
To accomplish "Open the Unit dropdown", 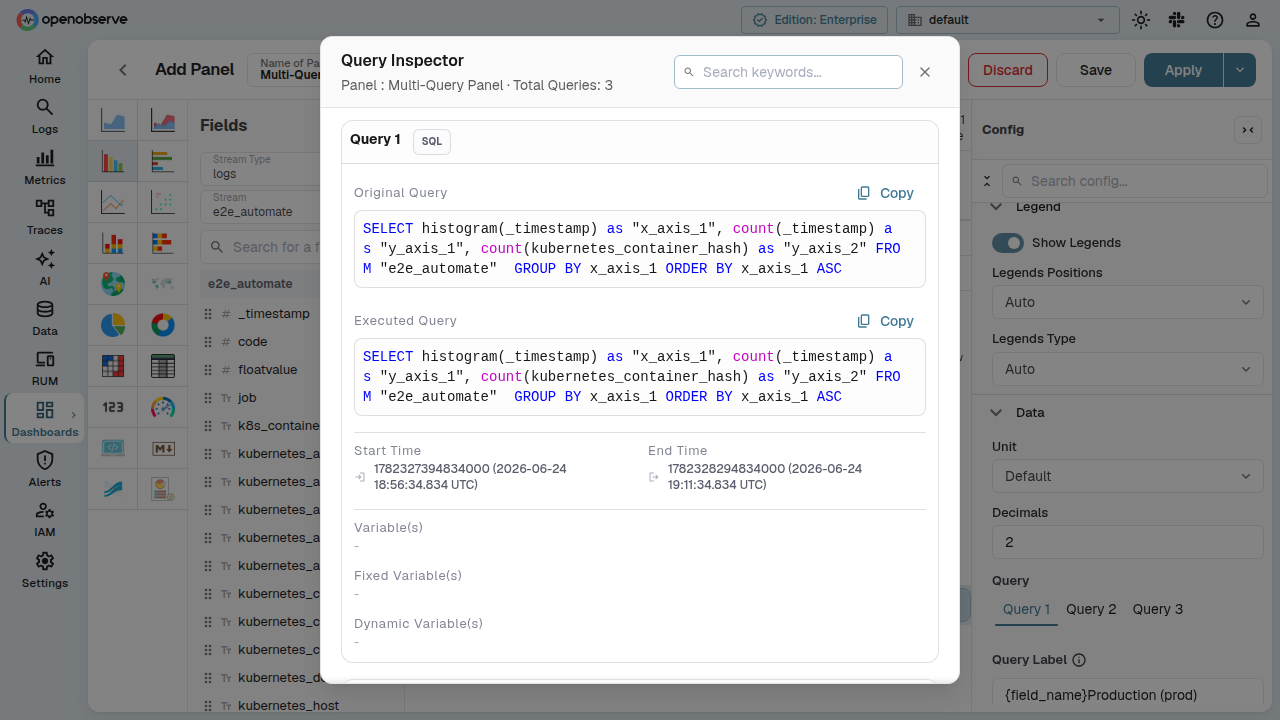I will coord(1128,476).
